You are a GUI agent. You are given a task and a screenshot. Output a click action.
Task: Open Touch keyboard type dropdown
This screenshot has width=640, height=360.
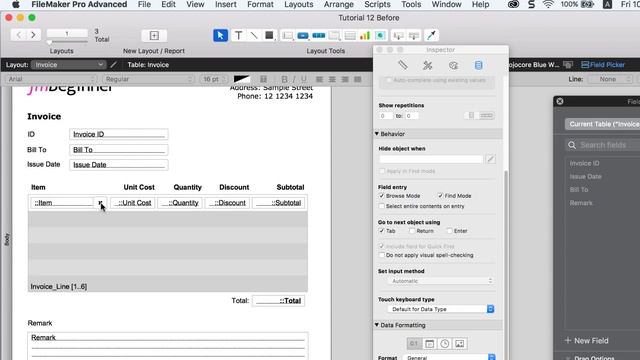440,309
